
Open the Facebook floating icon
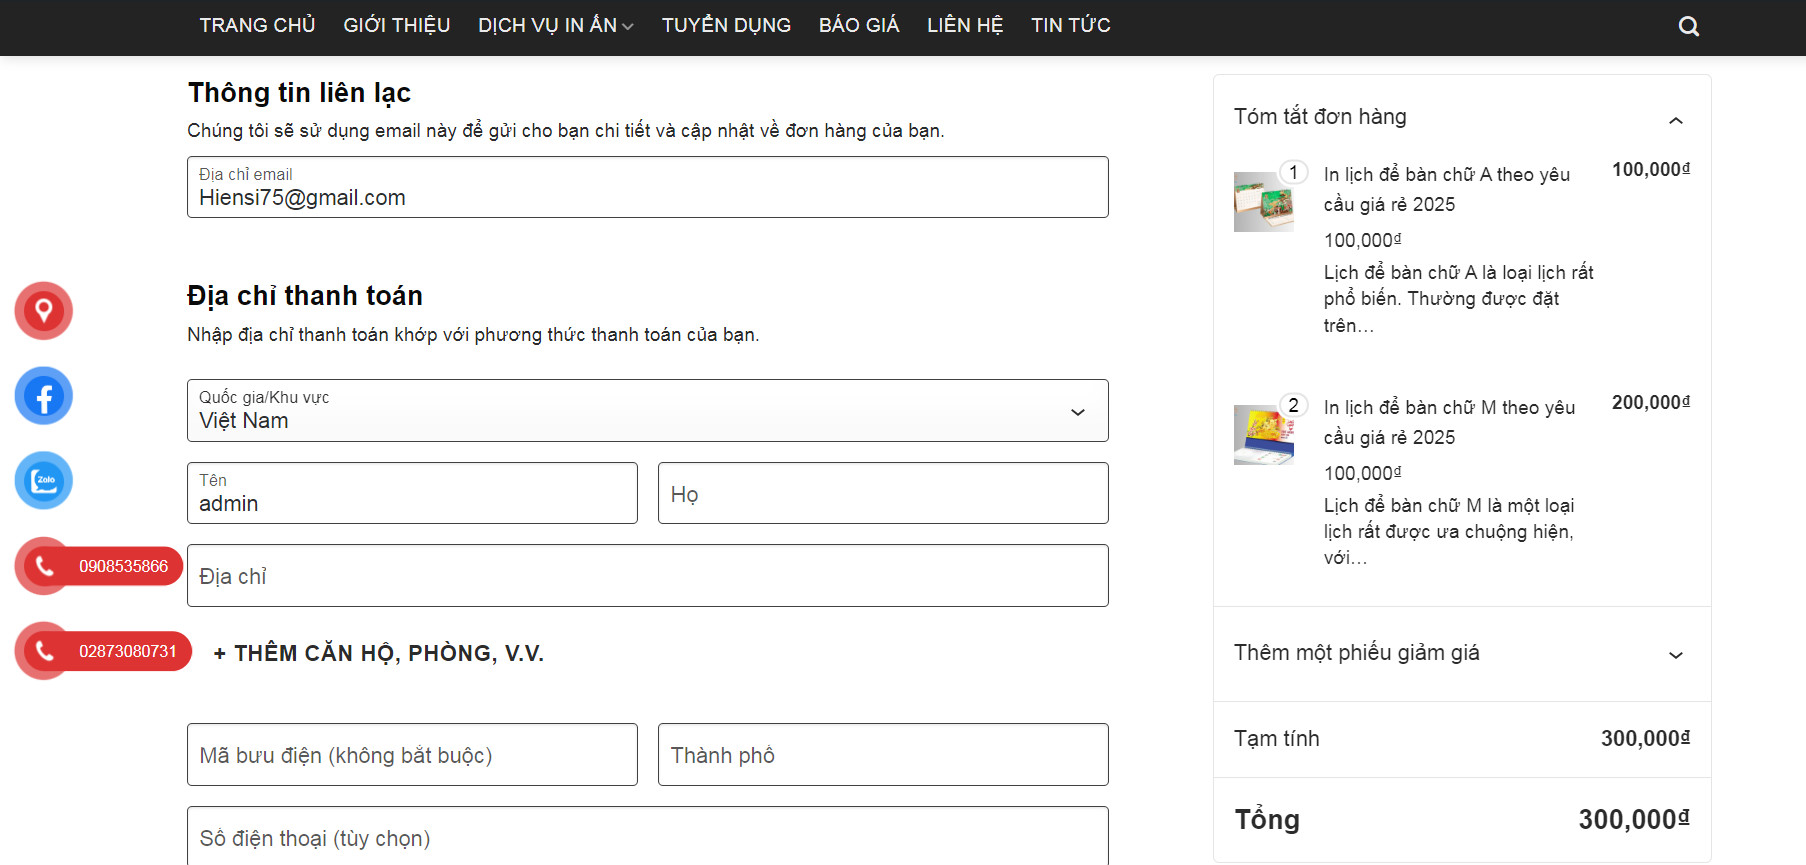44,396
